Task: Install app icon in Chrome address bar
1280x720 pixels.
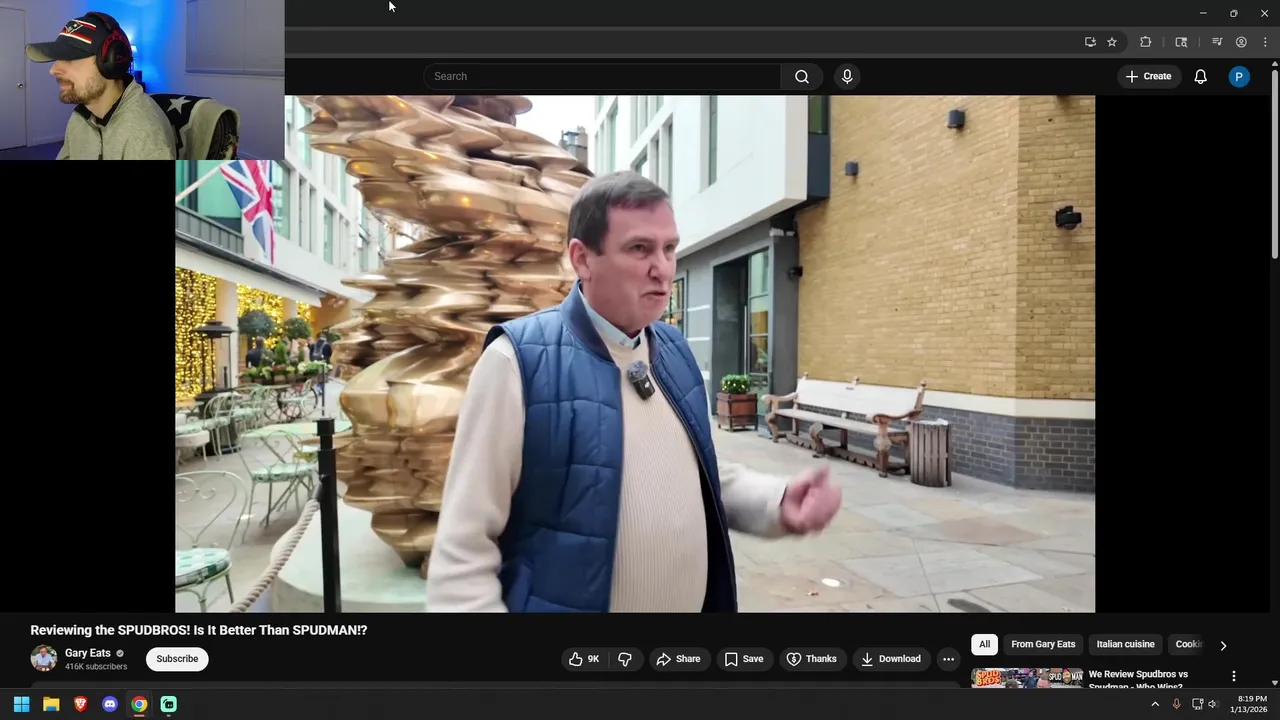Action: tap(1090, 42)
